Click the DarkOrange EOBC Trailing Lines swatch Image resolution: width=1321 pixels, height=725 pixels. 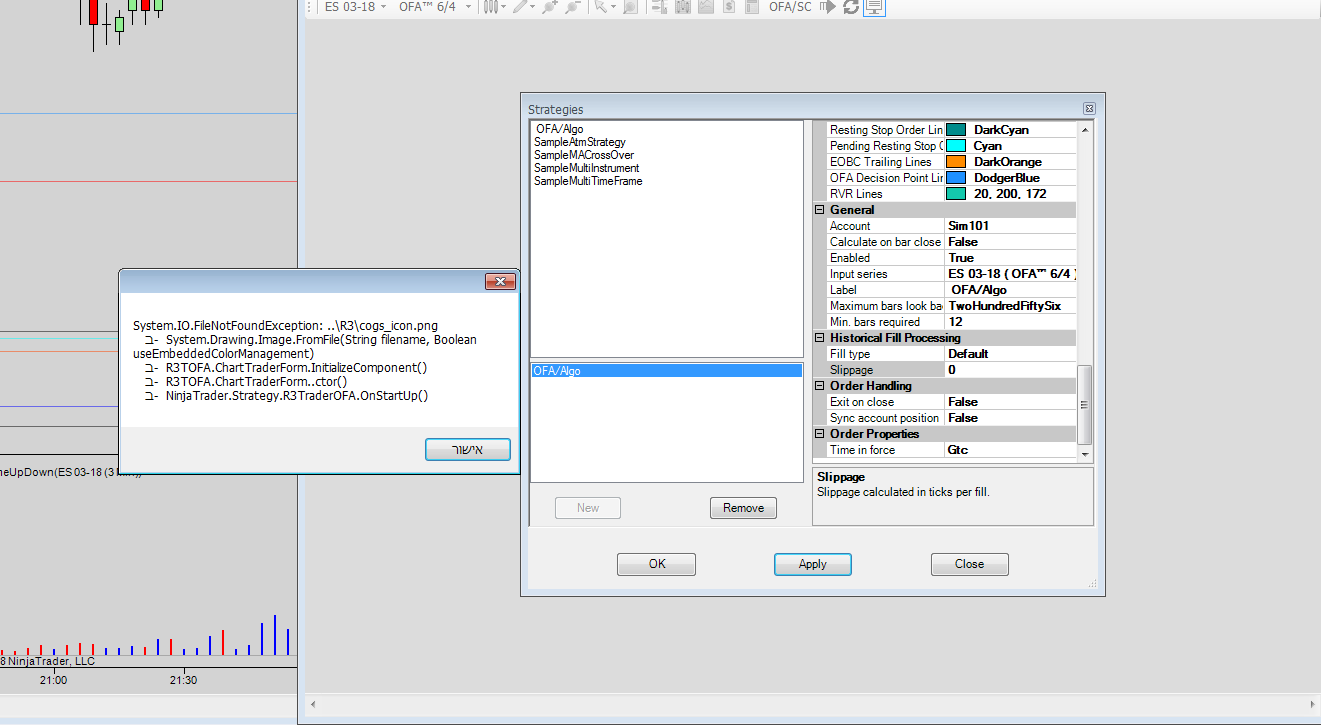(955, 162)
